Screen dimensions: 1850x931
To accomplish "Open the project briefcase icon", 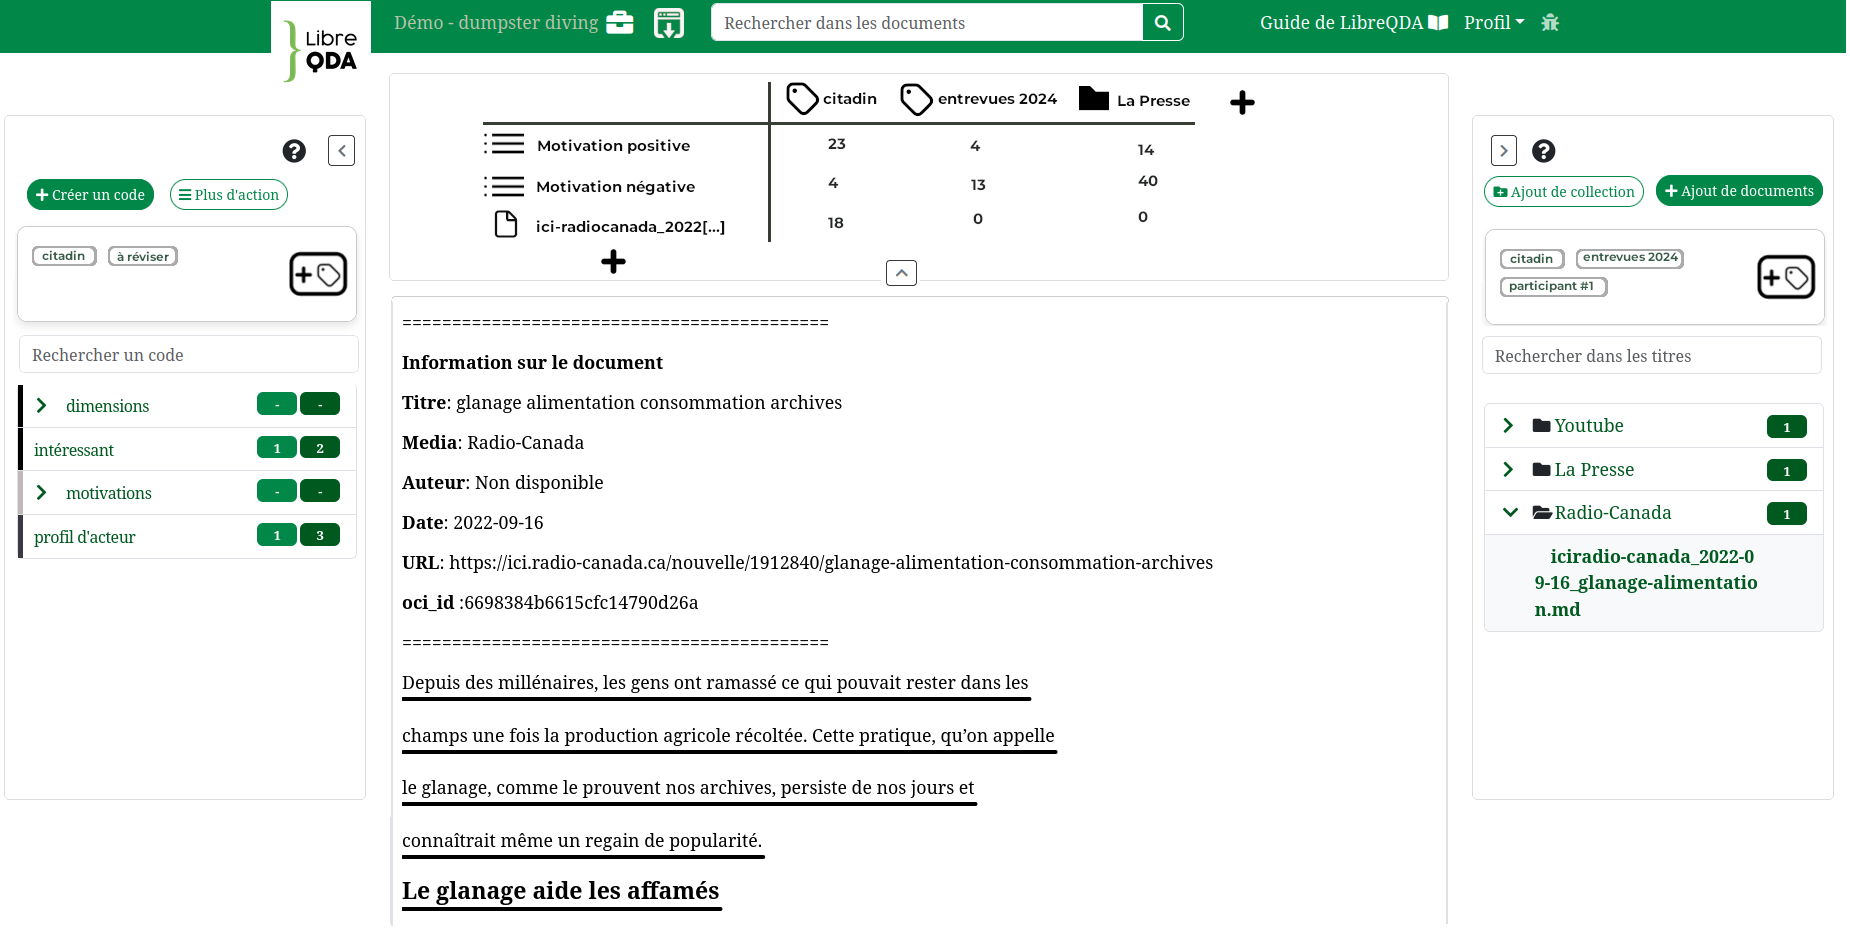I will 620,22.
